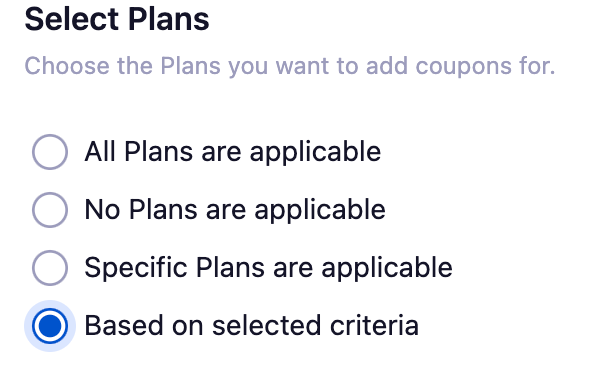The width and height of the screenshot is (594, 384).
Task: Choose the 'No Plans are applicable' radio circle
Action: click(50, 210)
